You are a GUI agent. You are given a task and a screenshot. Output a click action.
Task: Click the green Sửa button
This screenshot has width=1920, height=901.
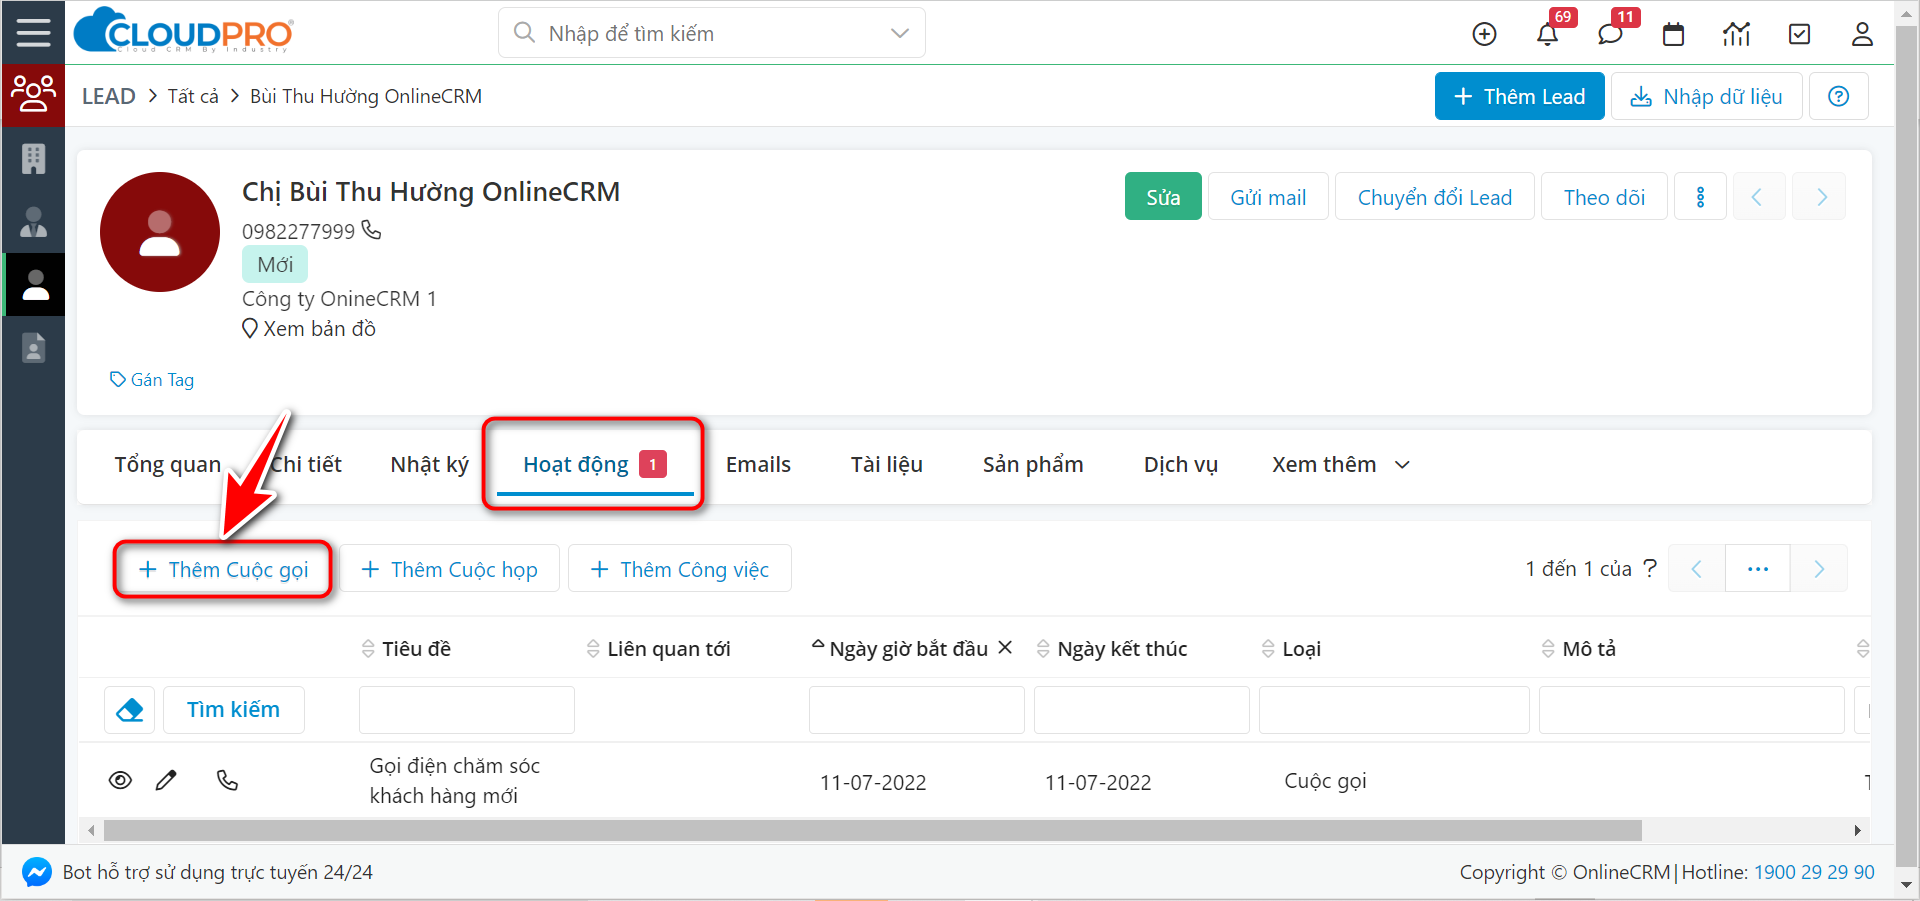[1163, 197]
